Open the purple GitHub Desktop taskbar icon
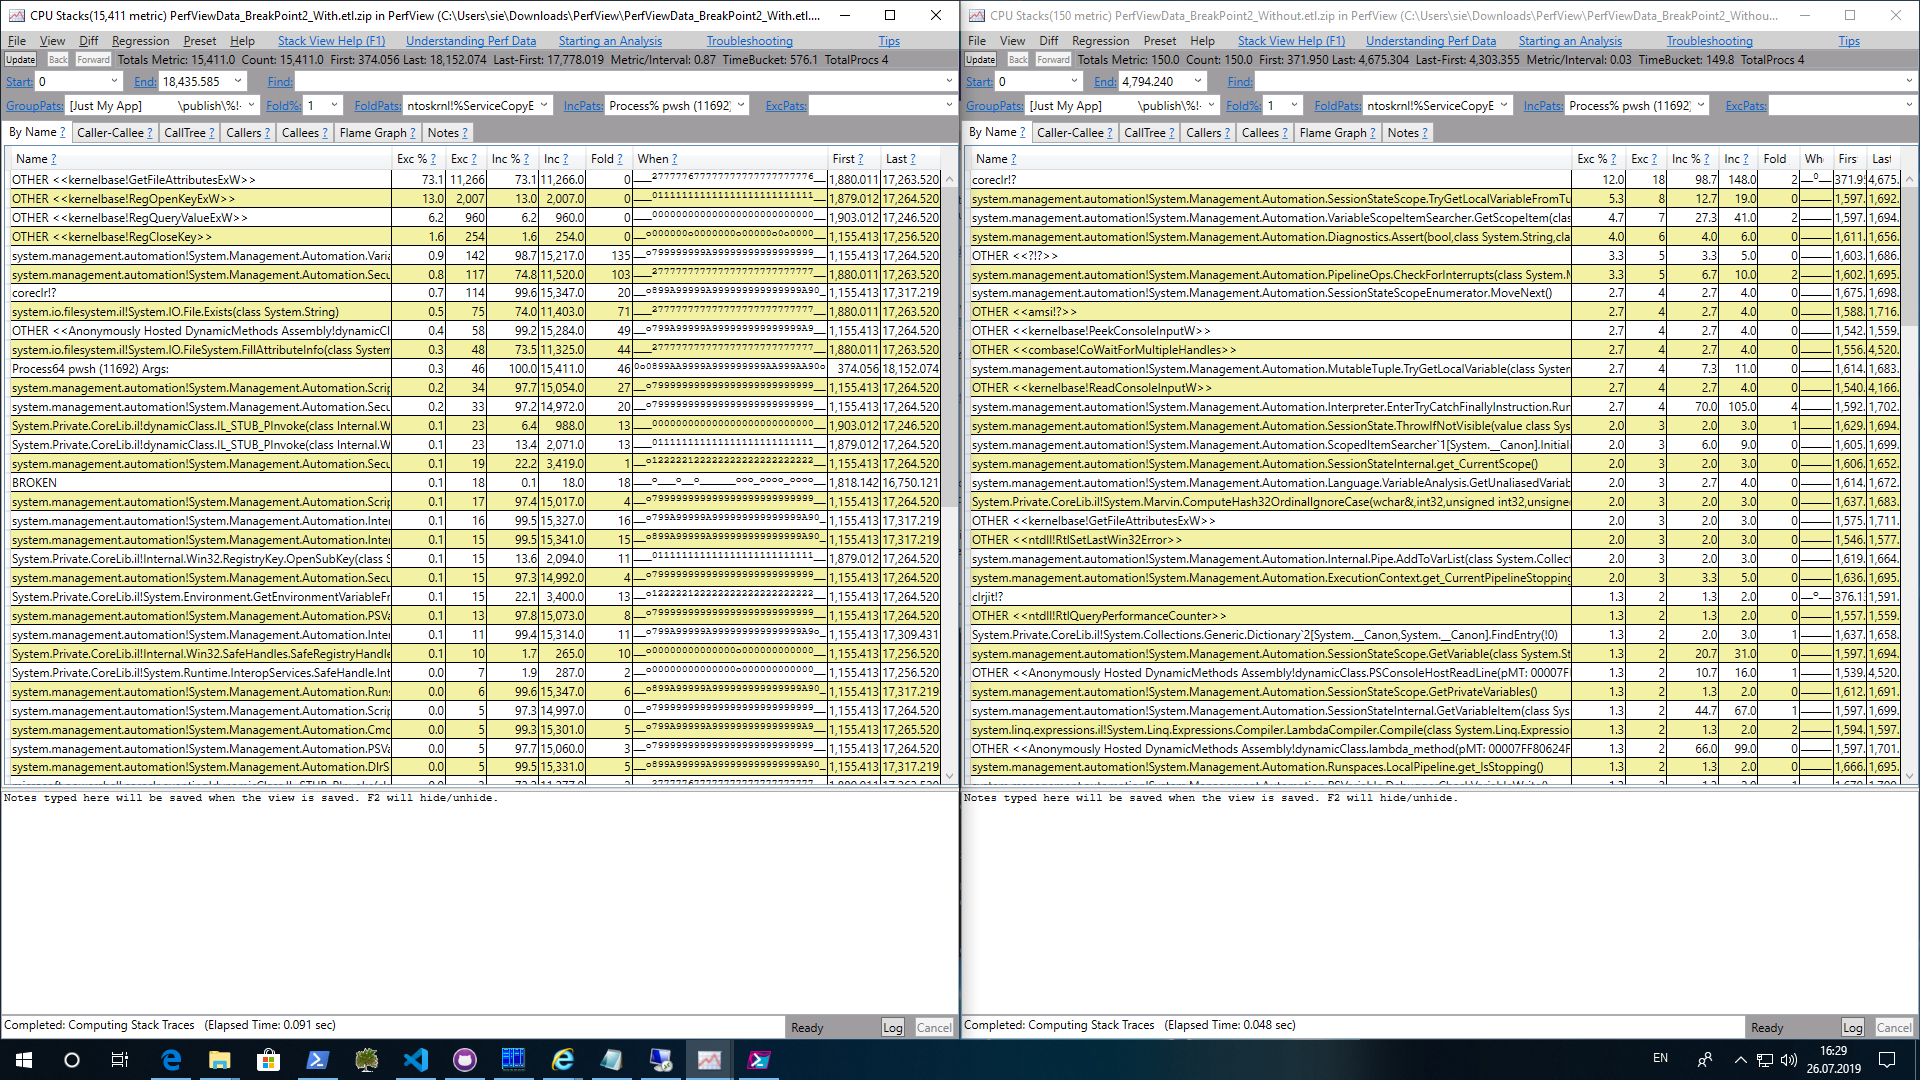The height and width of the screenshot is (1080, 1920). (x=464, y=1060)
